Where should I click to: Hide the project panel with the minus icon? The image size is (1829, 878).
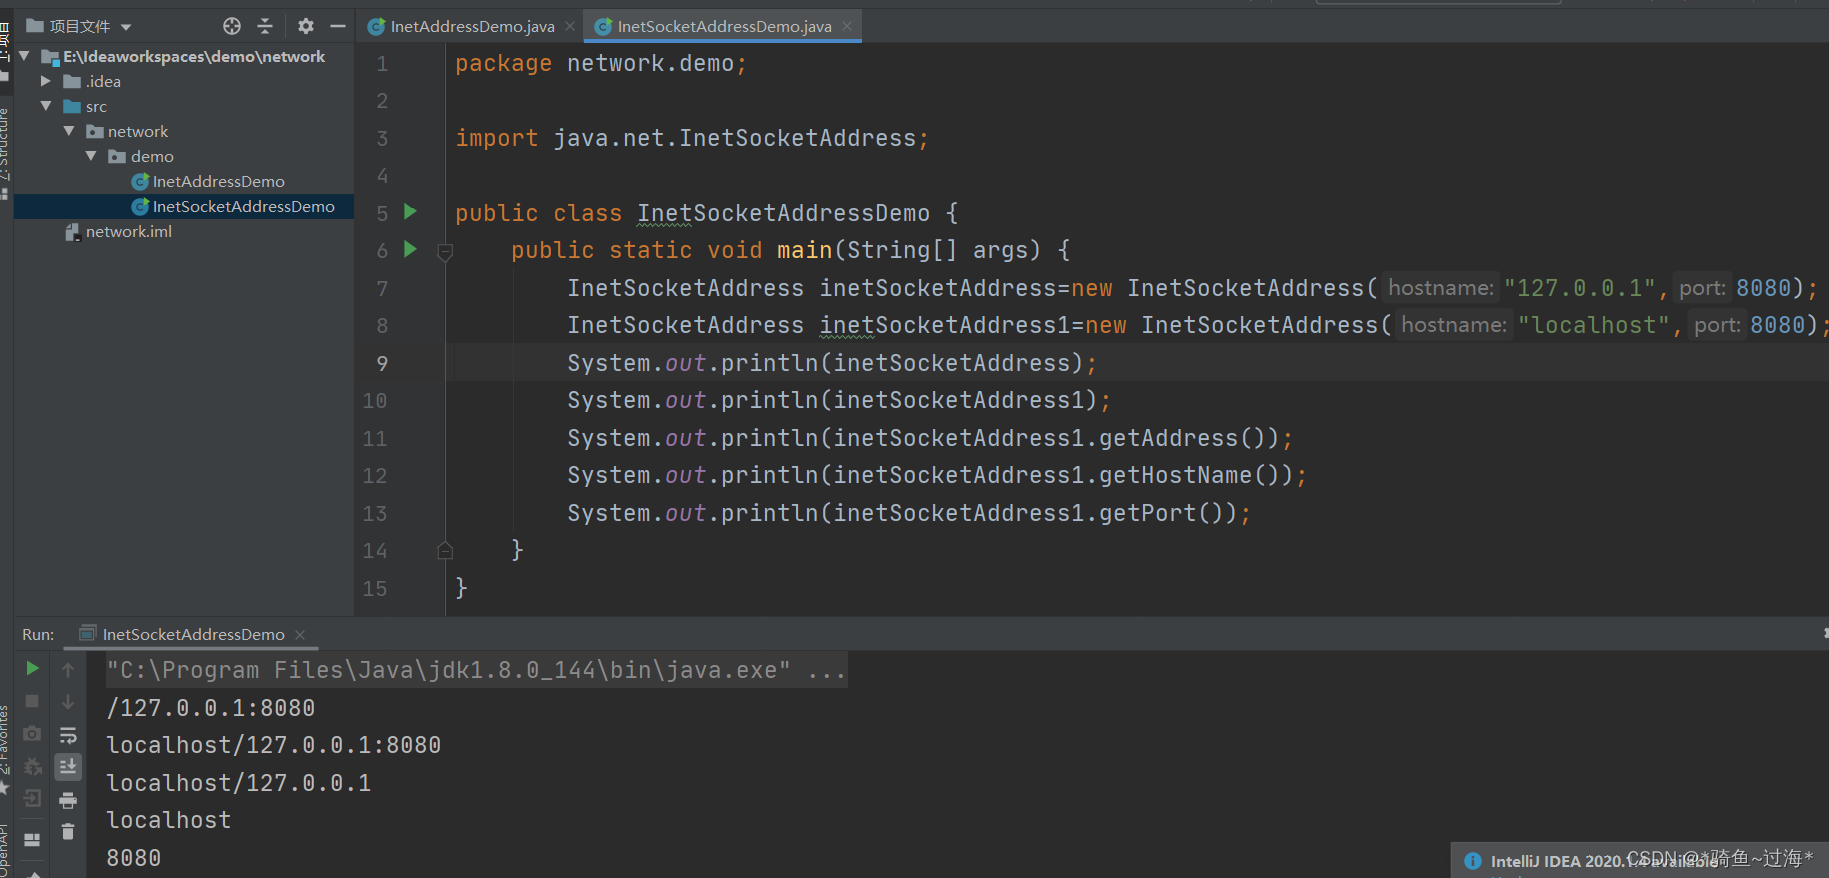(x=338, y=26)
